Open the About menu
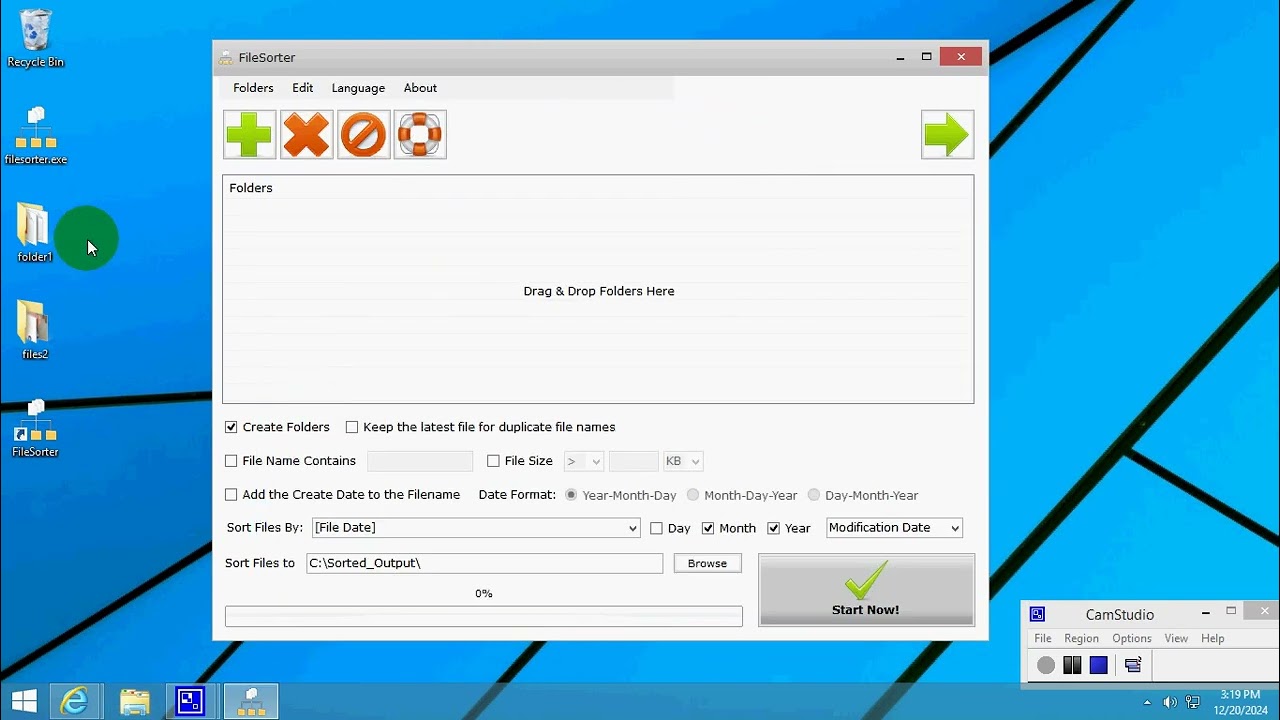 pyautogui.click(x=420, y=88)
